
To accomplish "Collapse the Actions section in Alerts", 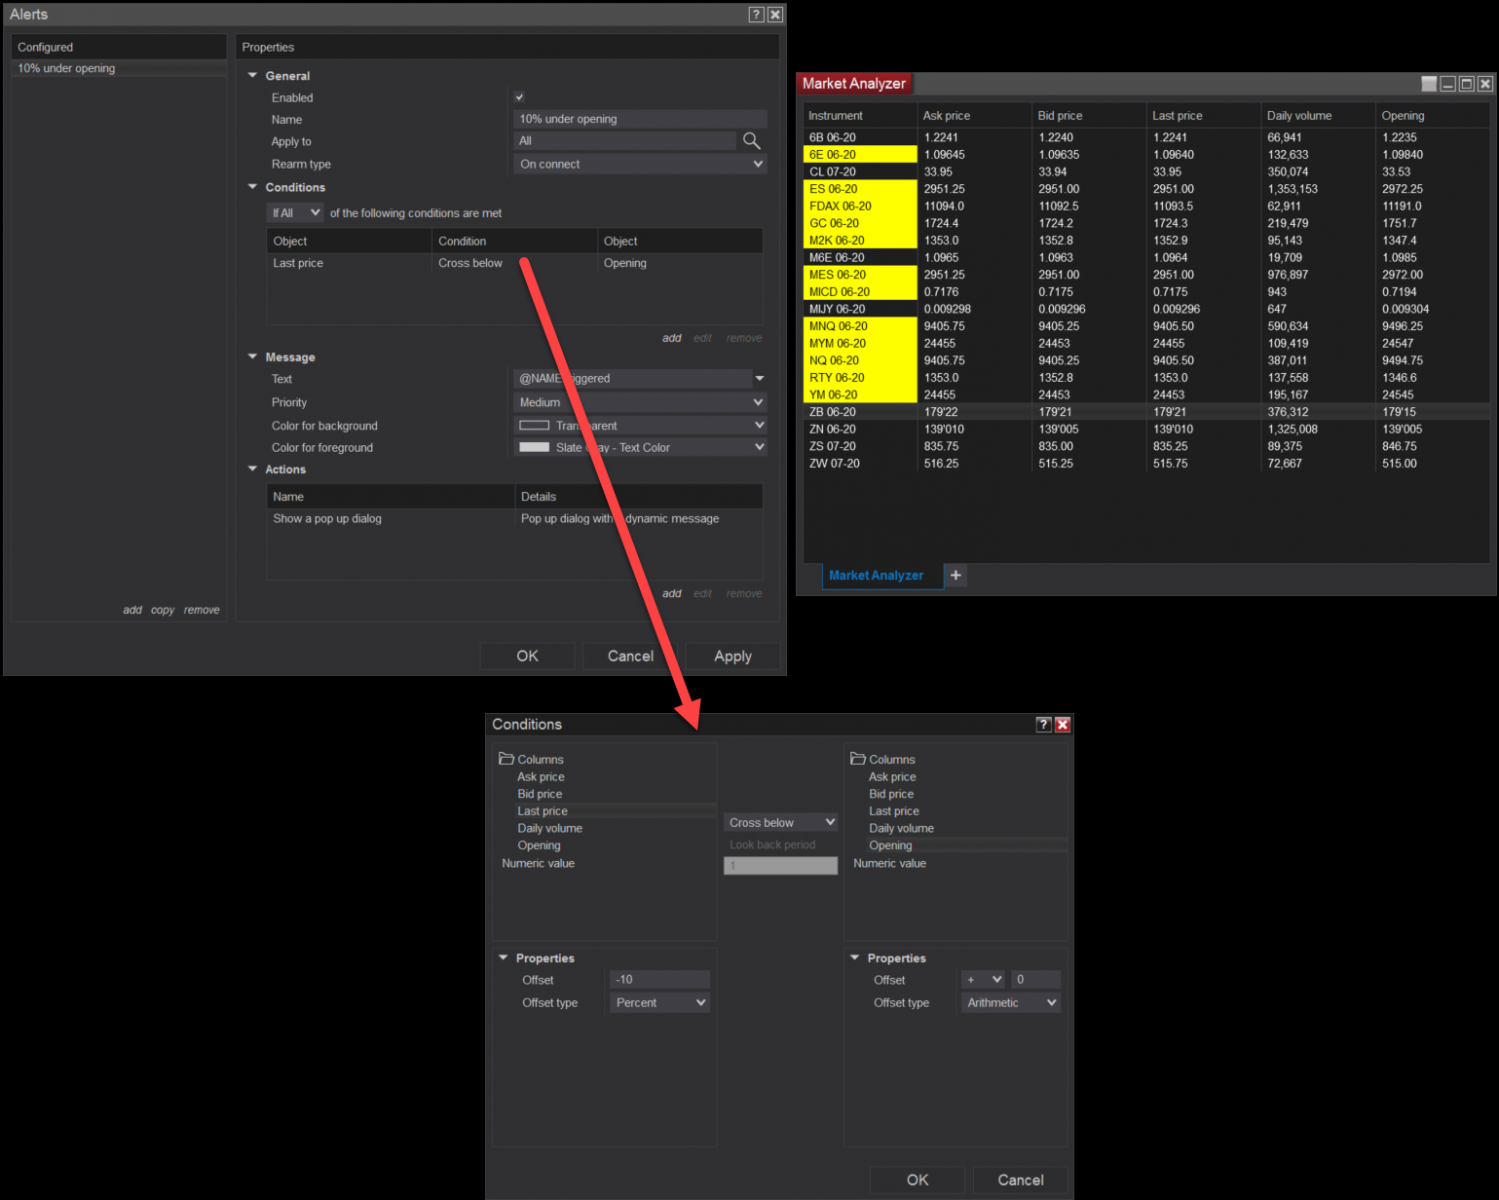I will (x=253, y=469).
